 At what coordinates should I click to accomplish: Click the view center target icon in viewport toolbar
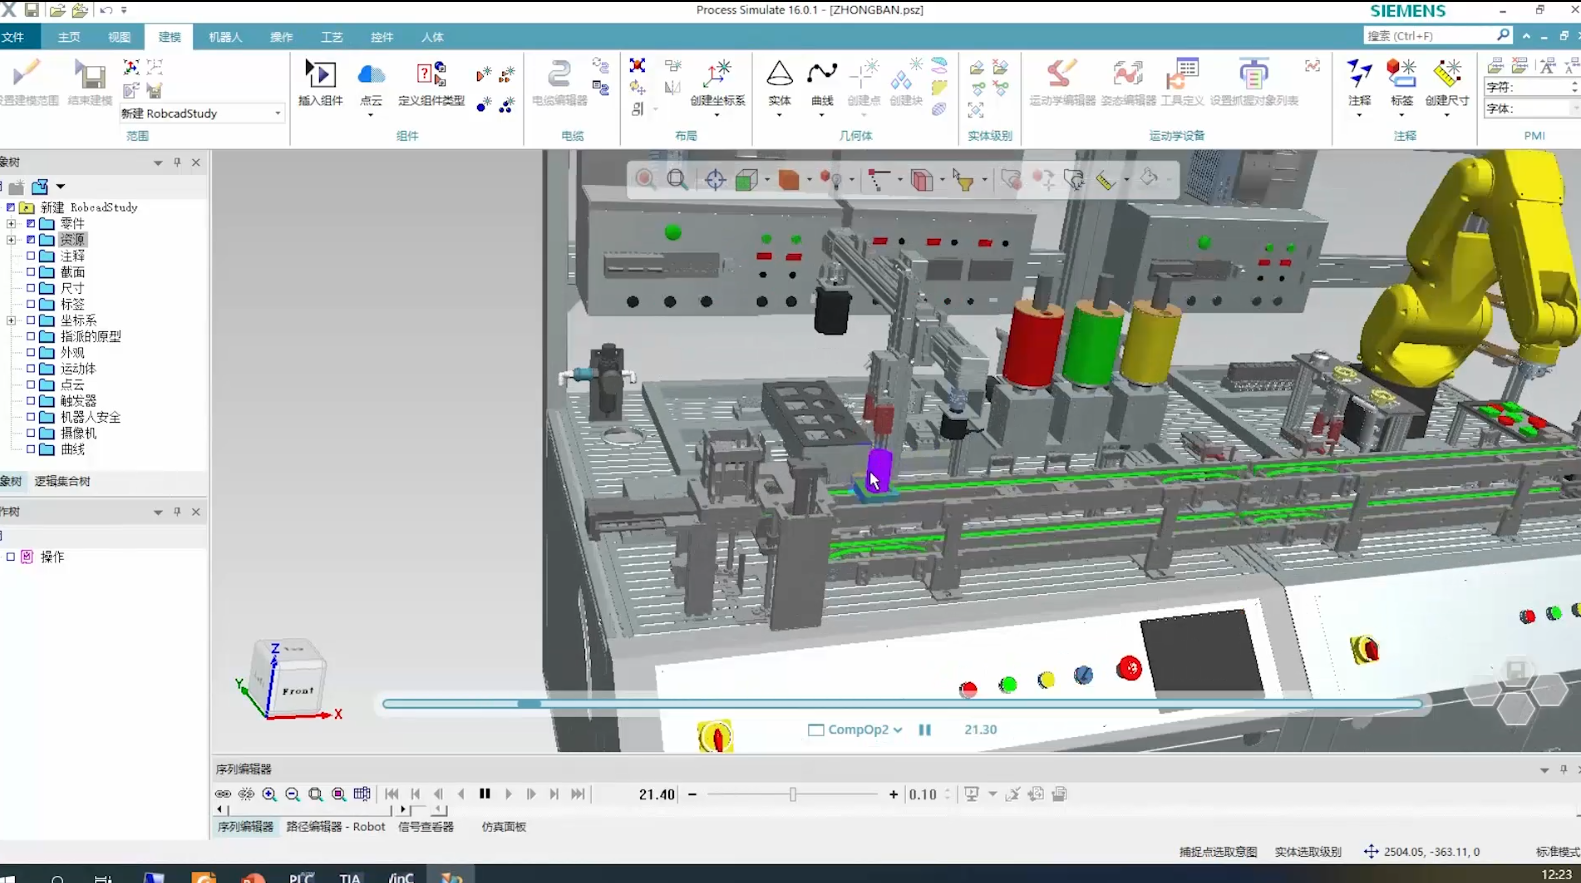point(714,180)
